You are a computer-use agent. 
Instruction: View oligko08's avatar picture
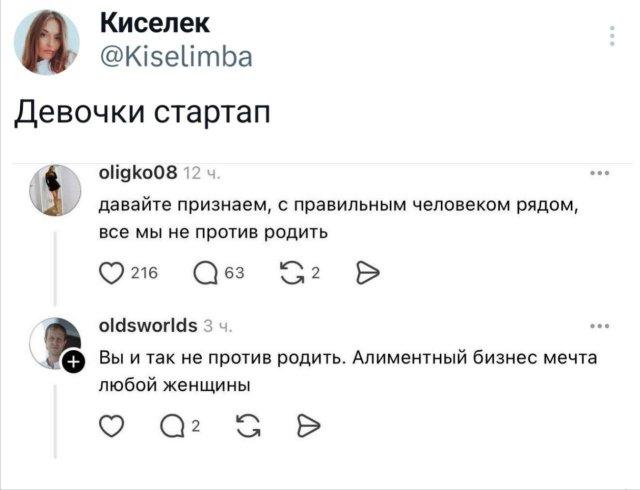[57, 190]
